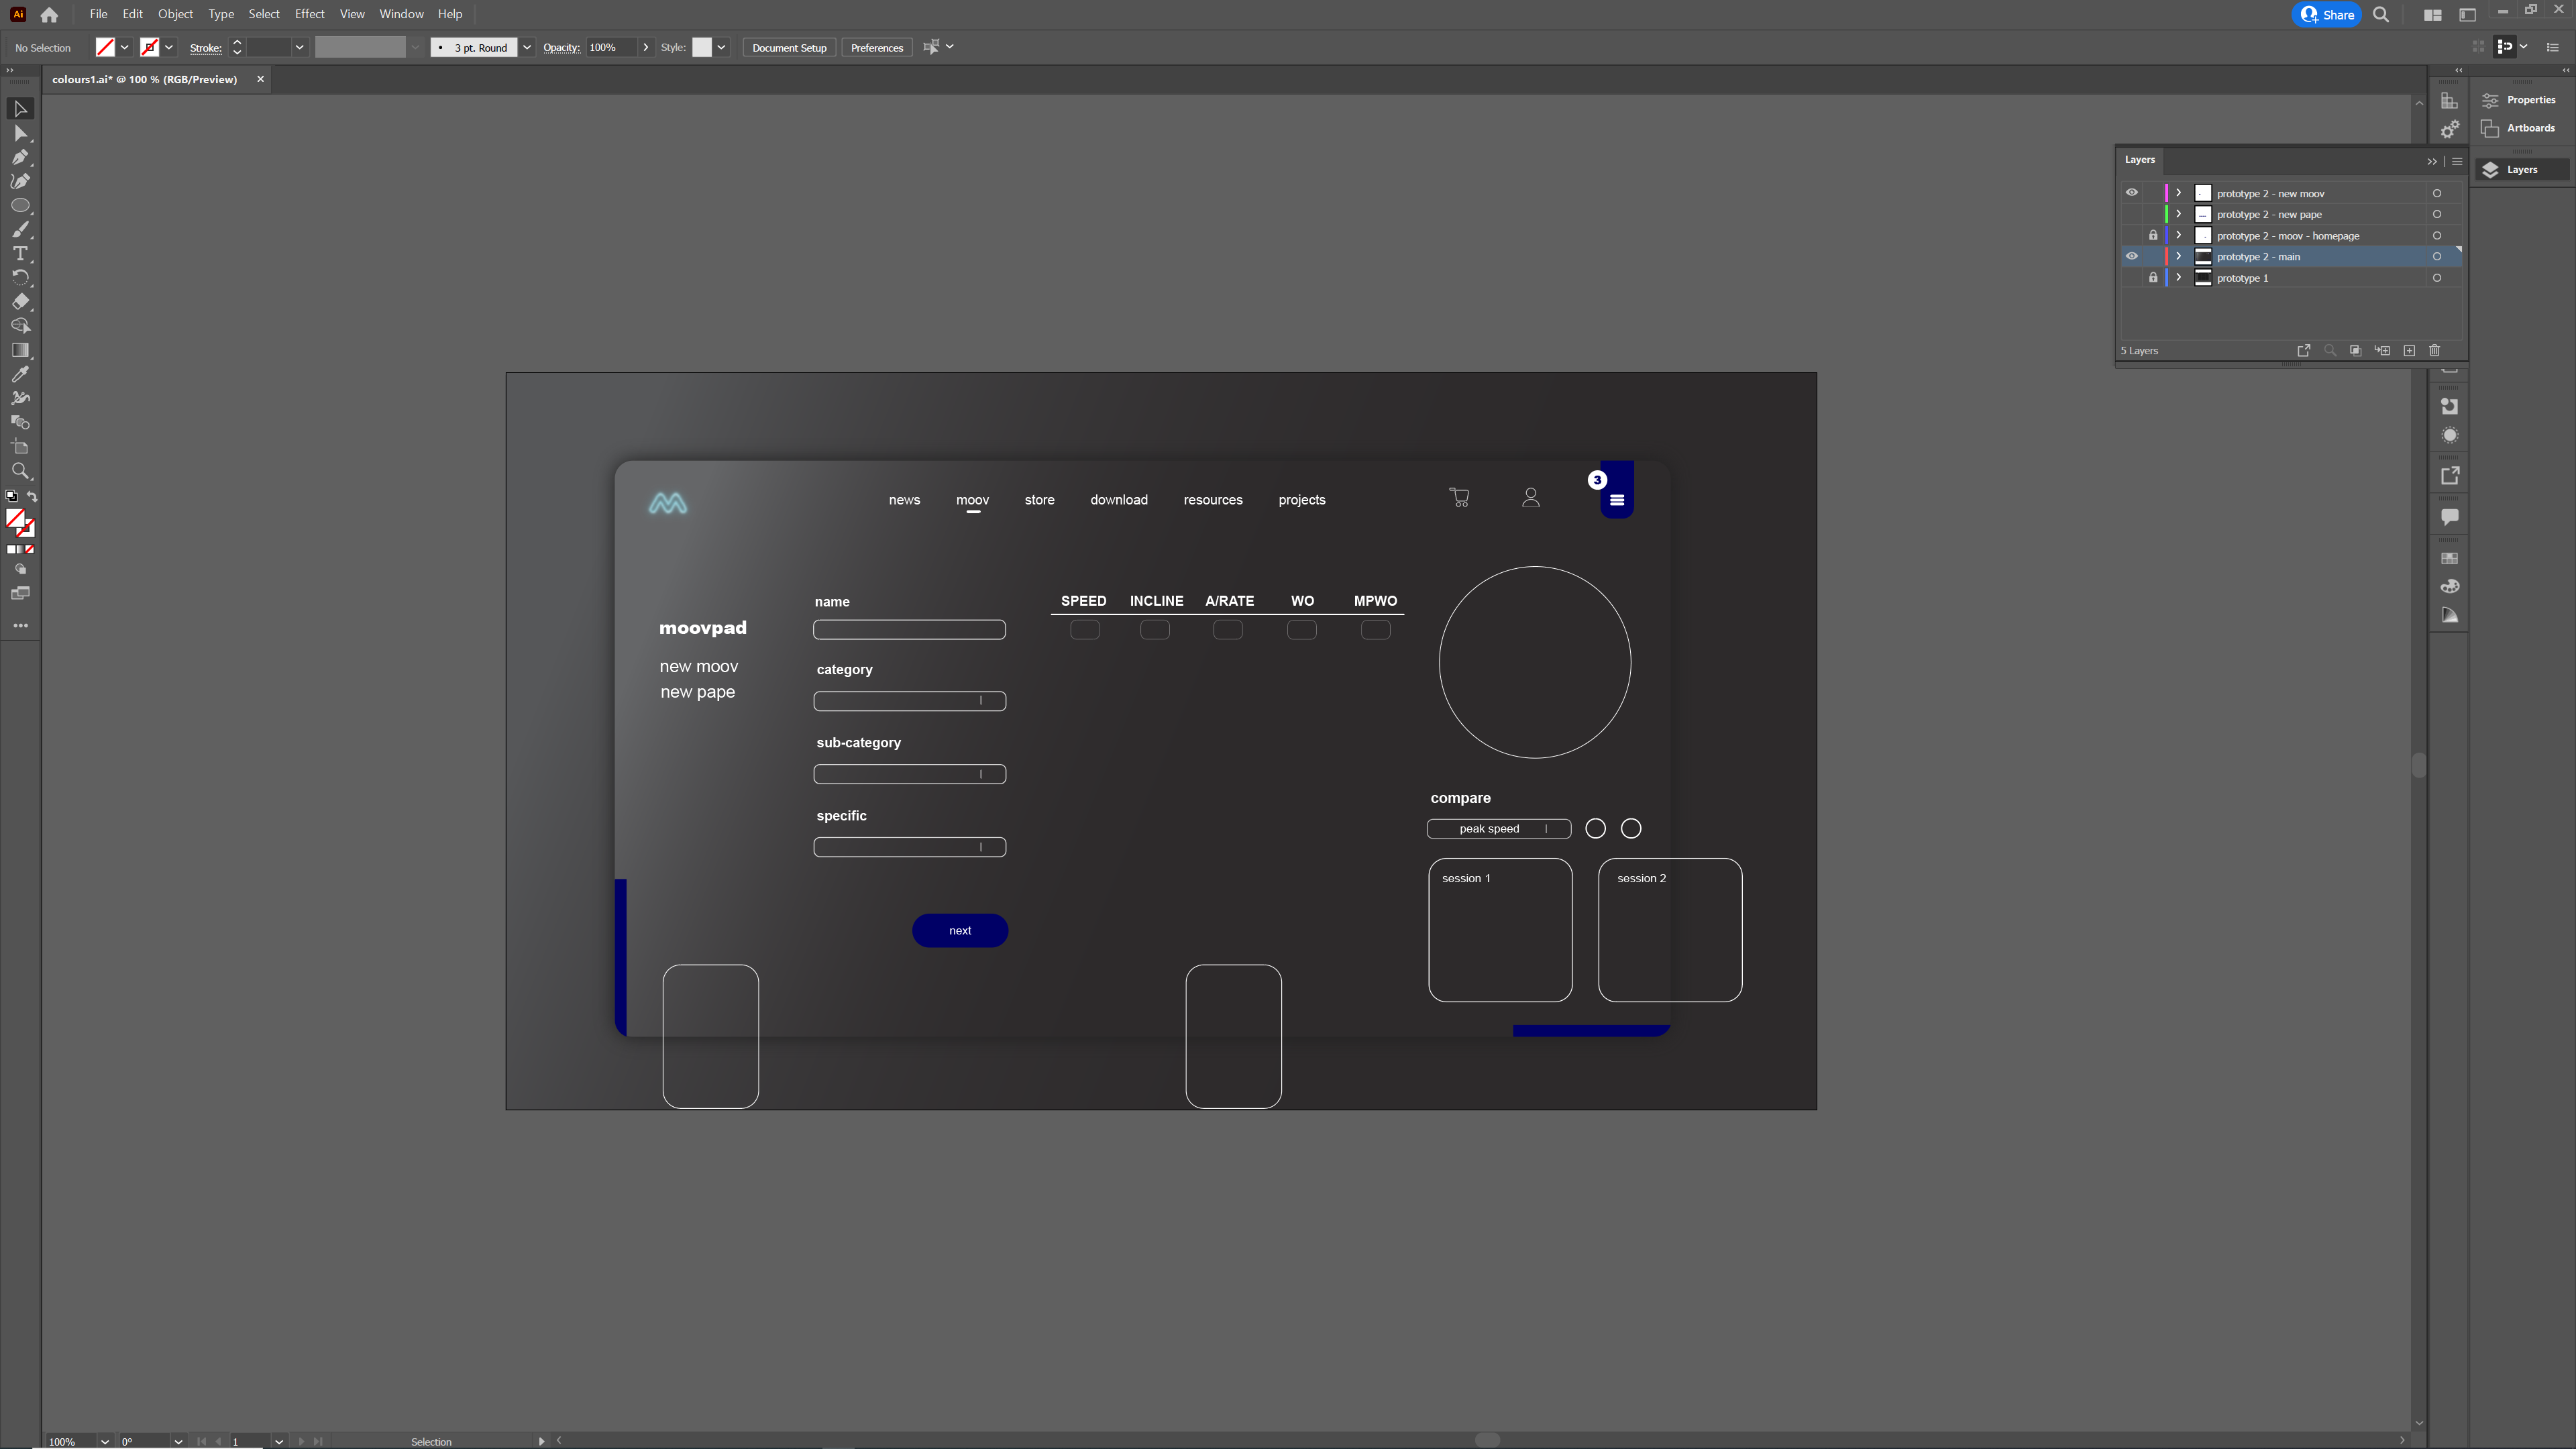This screenshot has height=1449, width=2576.
Task: Select the Ellipse tool
Action: point(20,205)
